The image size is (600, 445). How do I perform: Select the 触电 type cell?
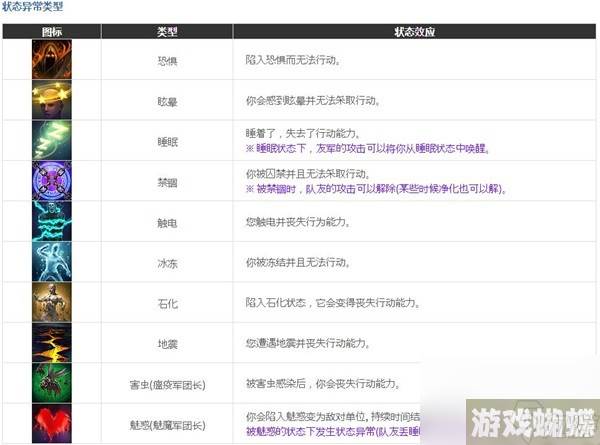tap(167, 223)
